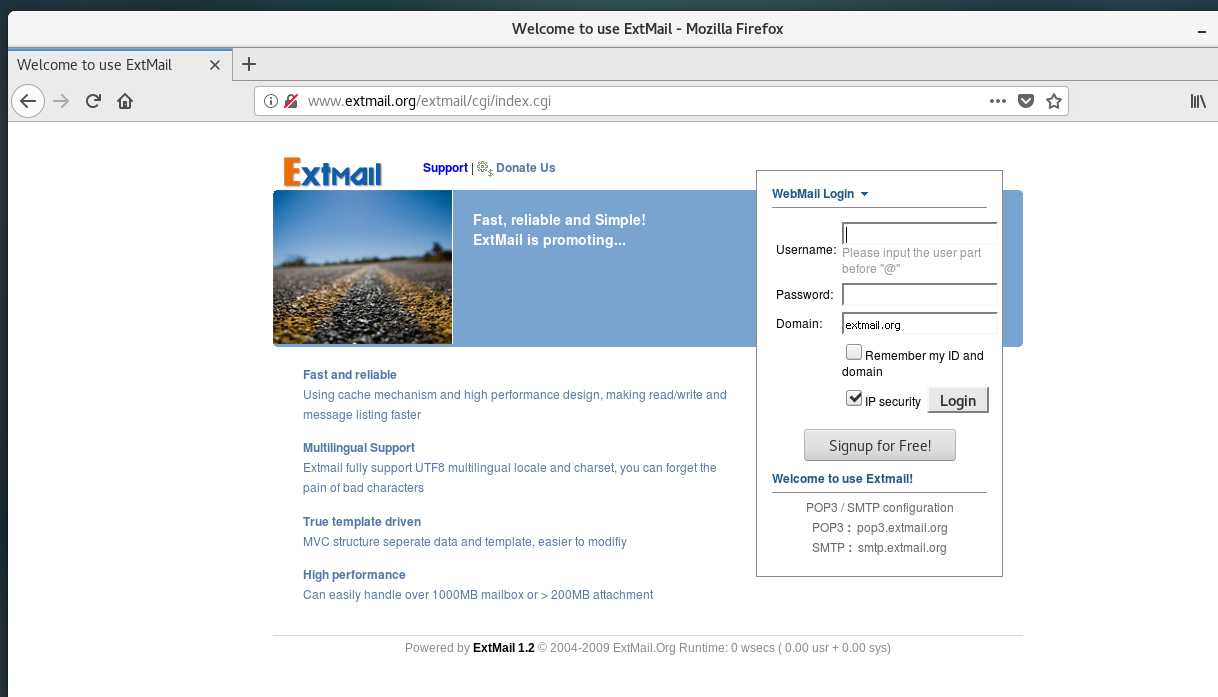This screenshot has height=697, width=1218.
Task: Open the page actions three-dots menu
Action: 997,101
